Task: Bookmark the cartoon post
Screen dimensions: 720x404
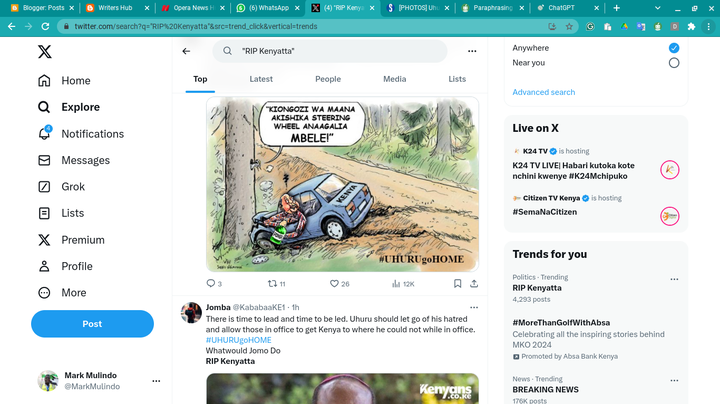Action: click(x=457, y=284)
